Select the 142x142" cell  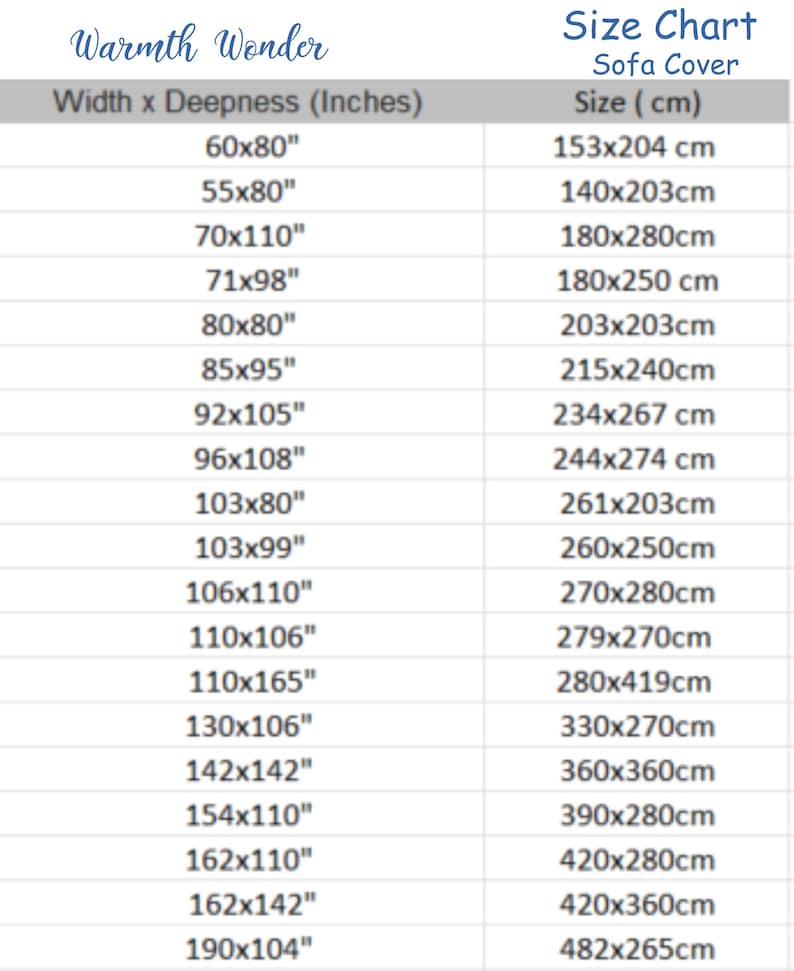point(242,770)
